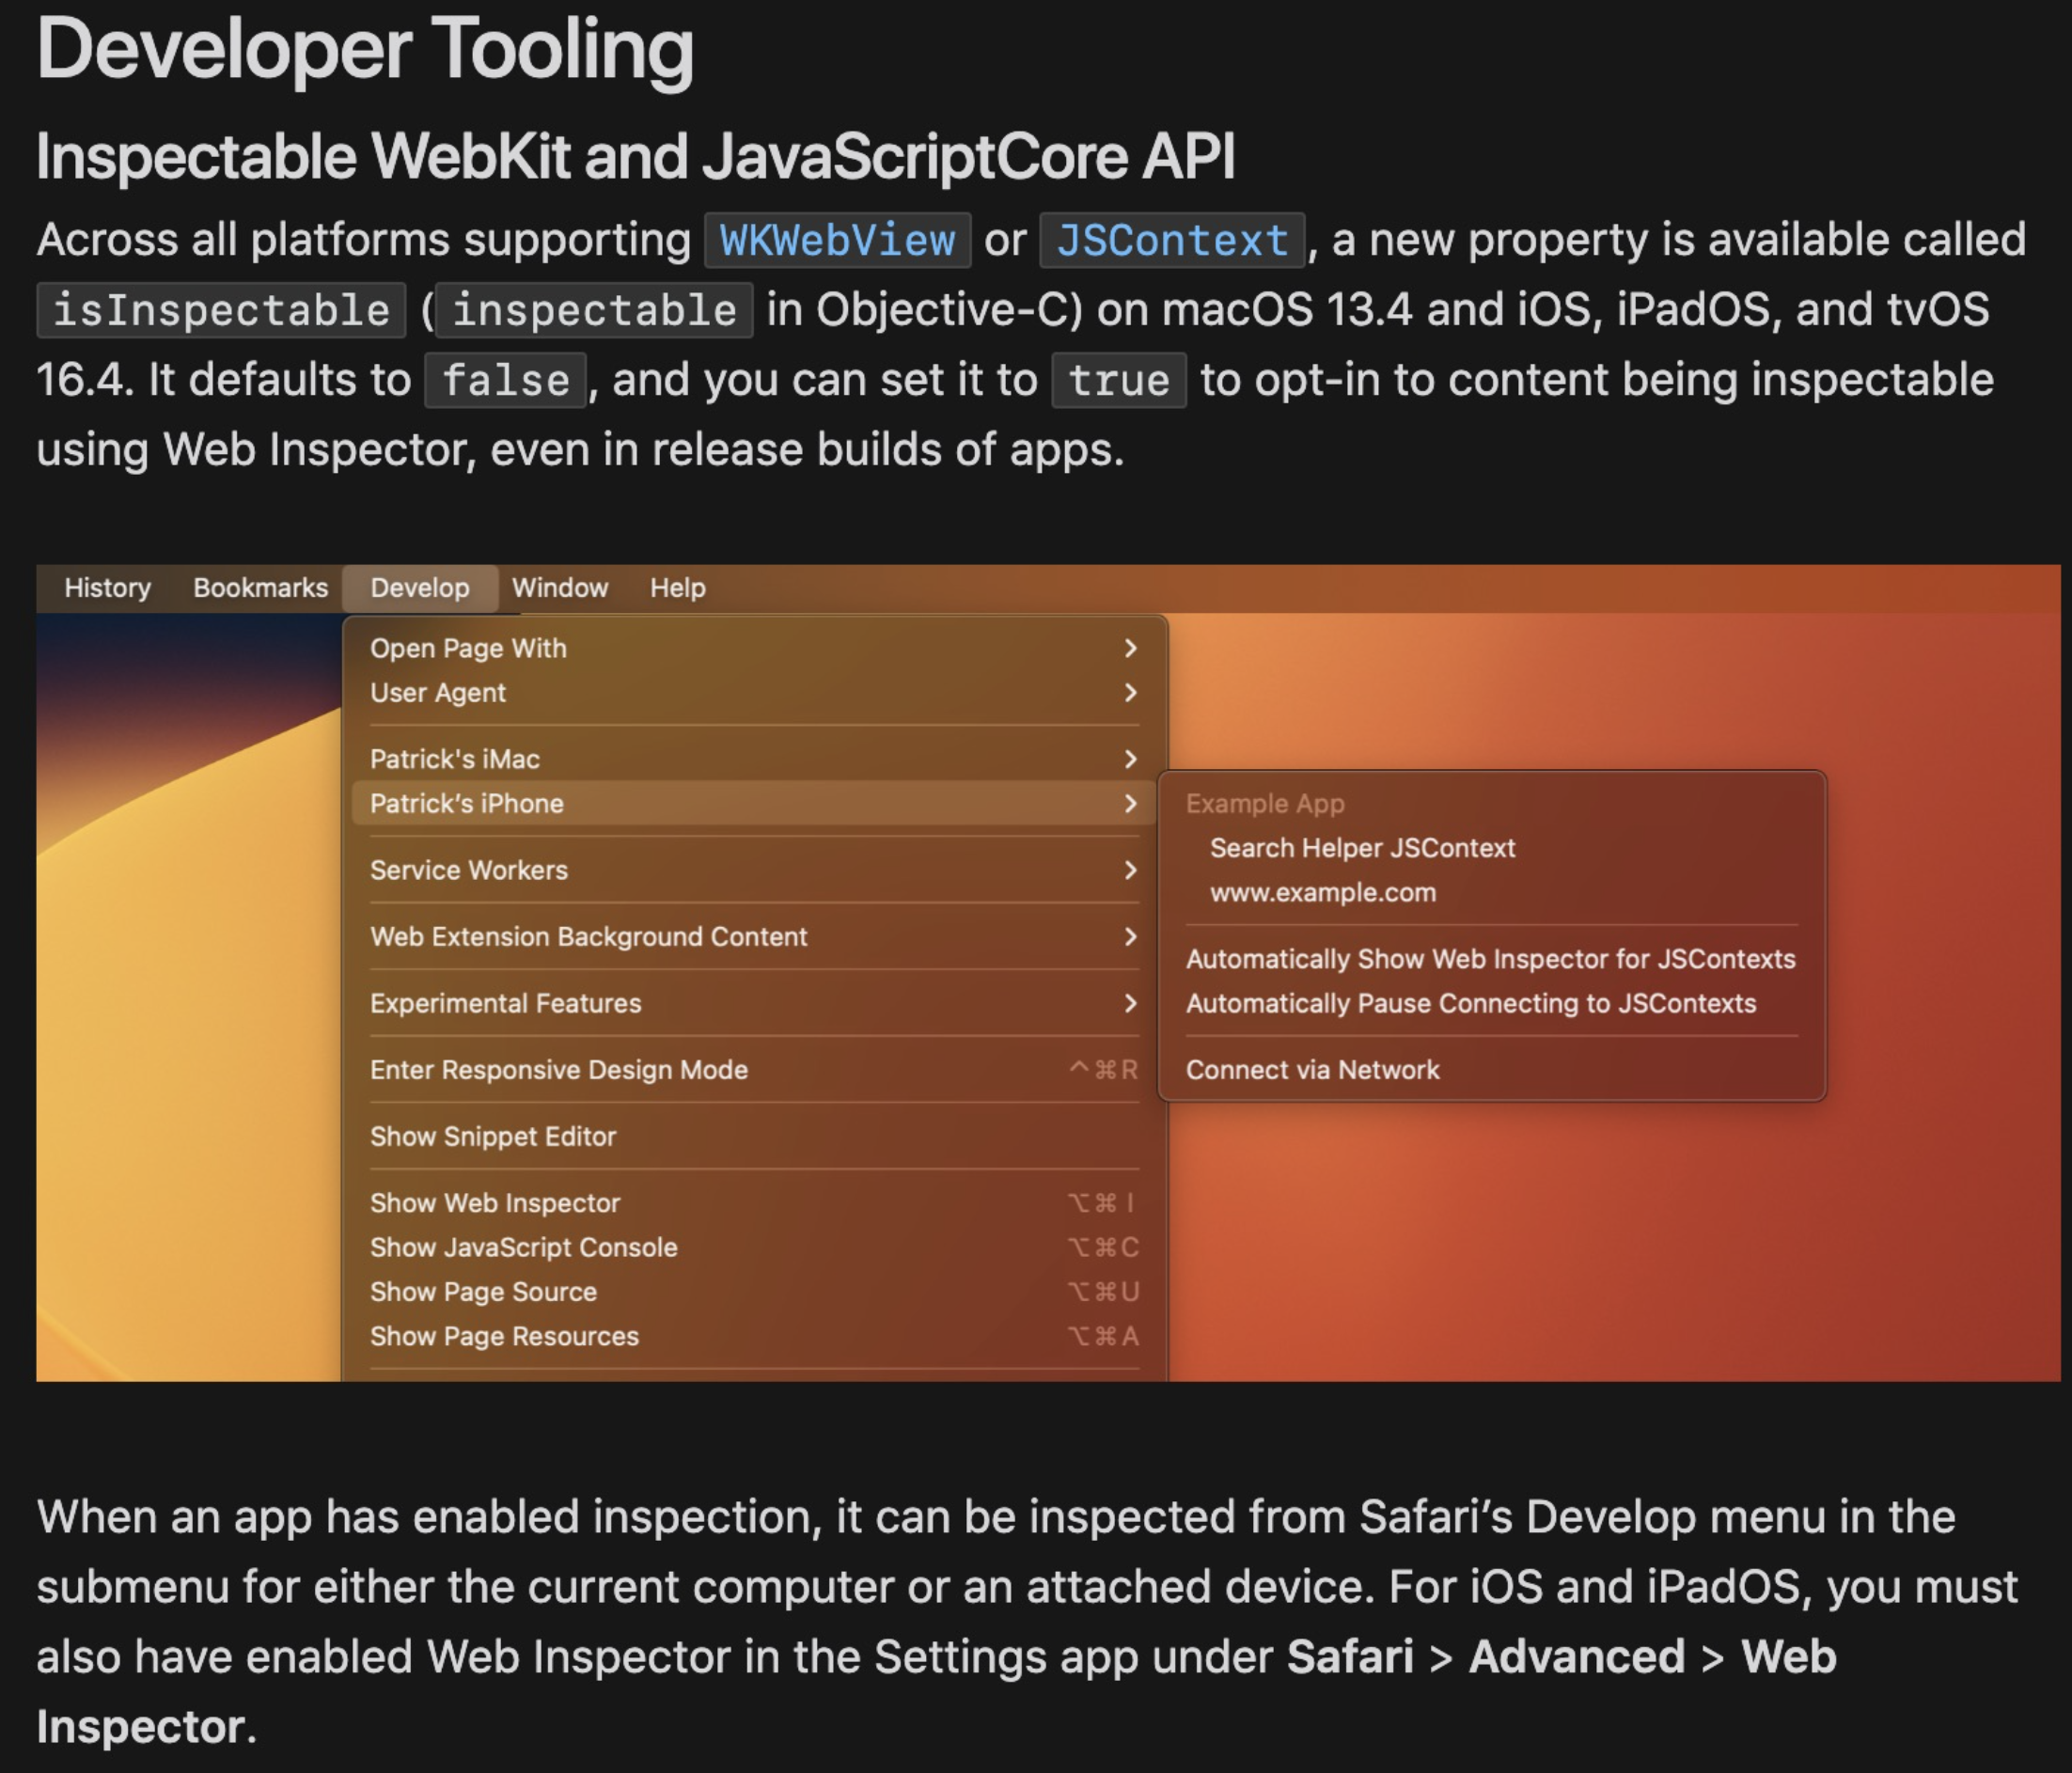This screenshot has height=1773, width=2072.
Task: Expand Experimental Features submenu chevron
Action: coord(1130,1003)
